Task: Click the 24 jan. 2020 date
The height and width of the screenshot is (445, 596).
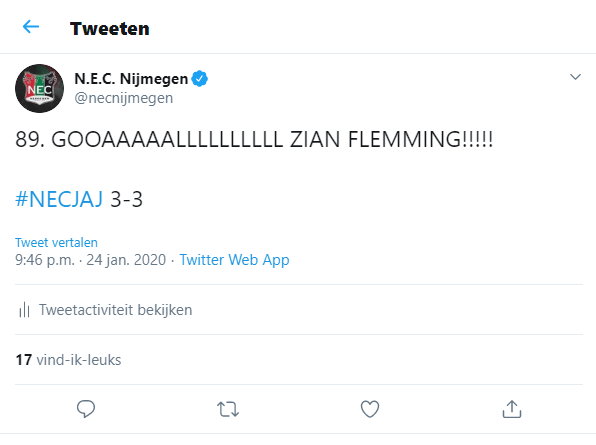Action: [x=126, y=260]
